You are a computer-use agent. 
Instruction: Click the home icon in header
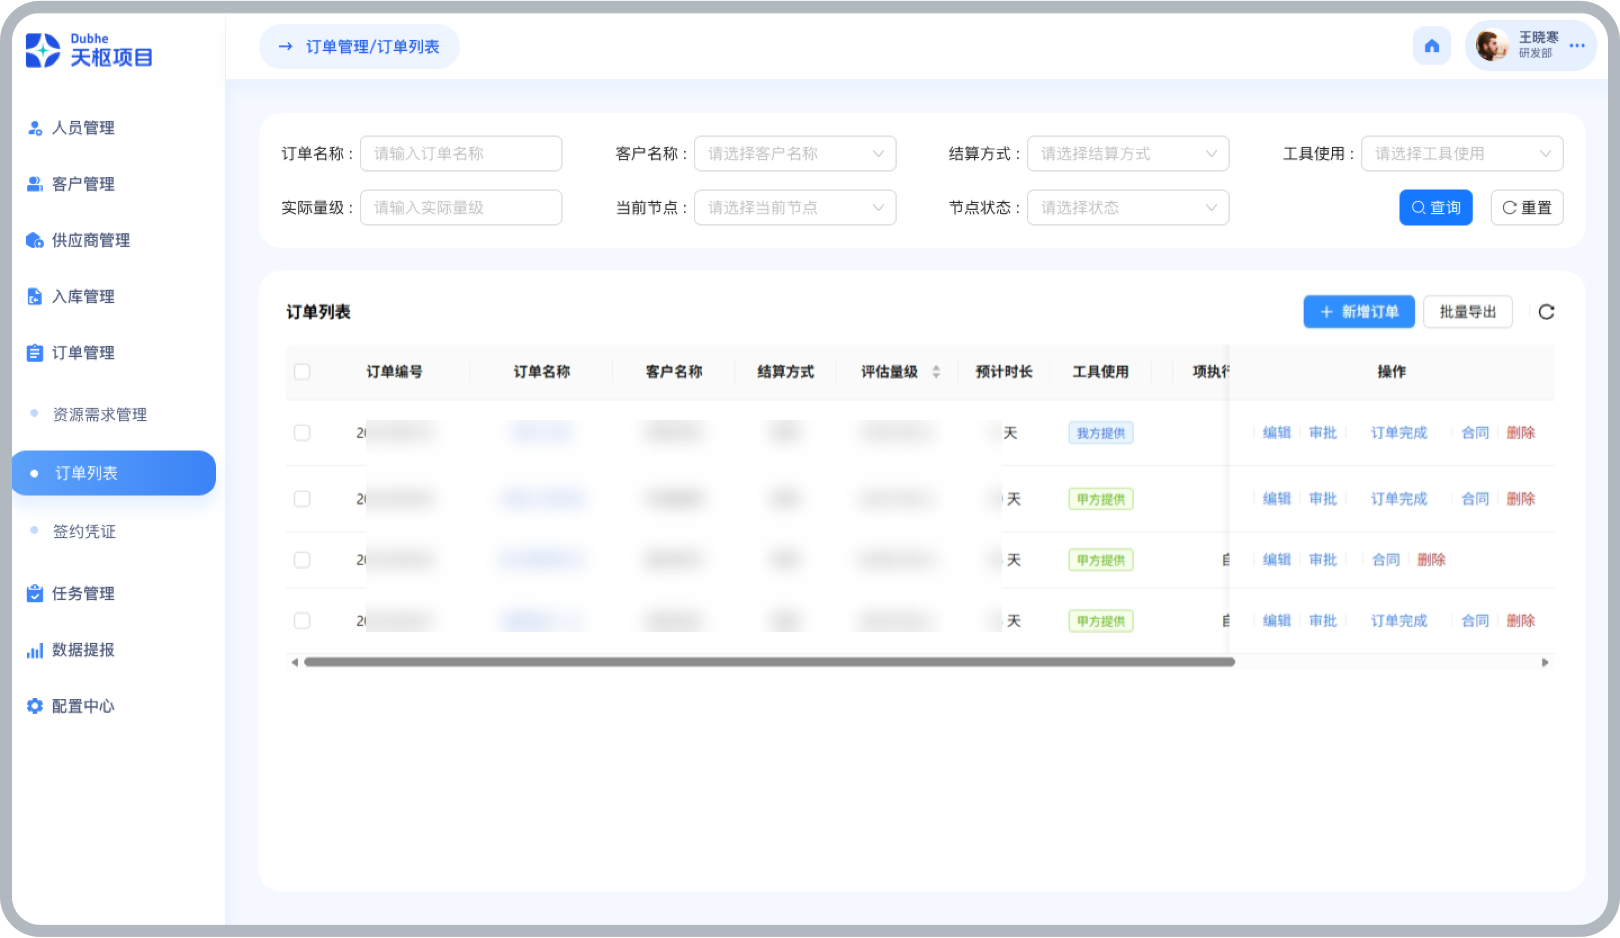tap(1431, 46)
